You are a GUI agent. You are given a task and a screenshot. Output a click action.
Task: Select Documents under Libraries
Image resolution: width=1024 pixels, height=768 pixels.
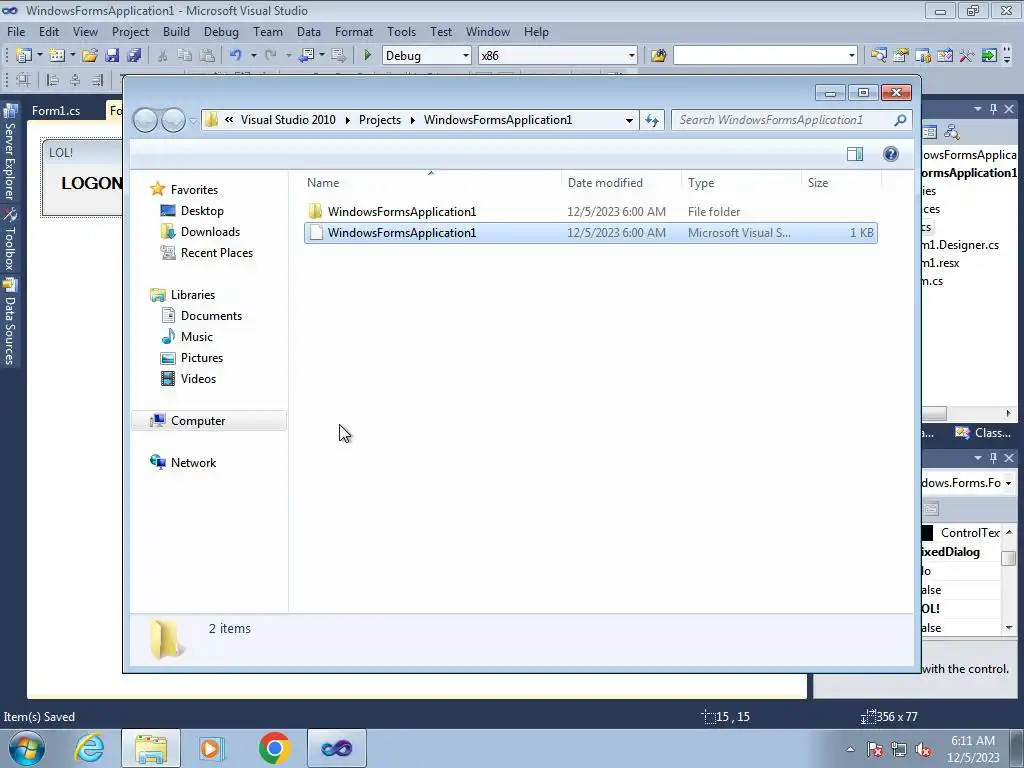point(211,316)
